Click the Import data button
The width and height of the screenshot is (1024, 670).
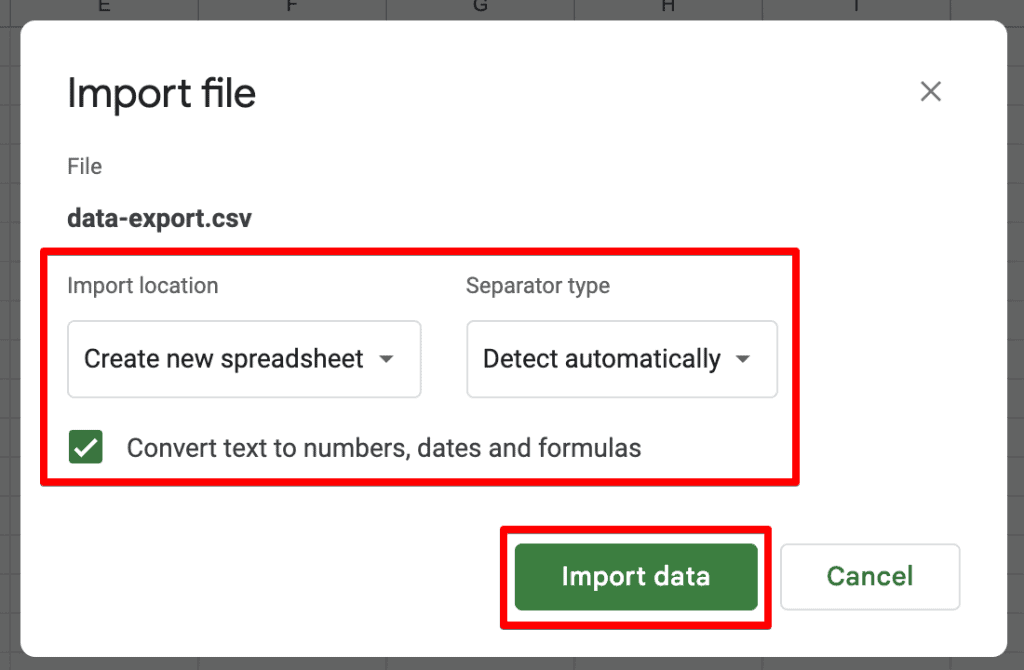click(x=635, y=576)
